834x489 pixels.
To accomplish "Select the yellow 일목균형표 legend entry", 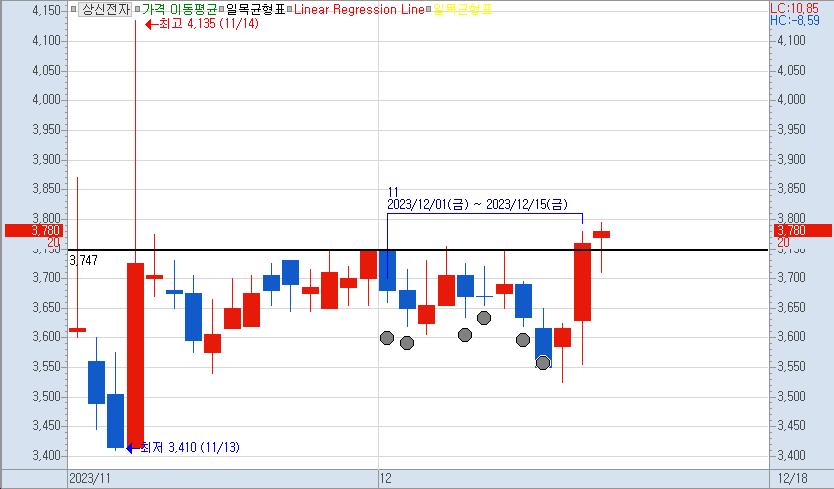I will 462,9.
